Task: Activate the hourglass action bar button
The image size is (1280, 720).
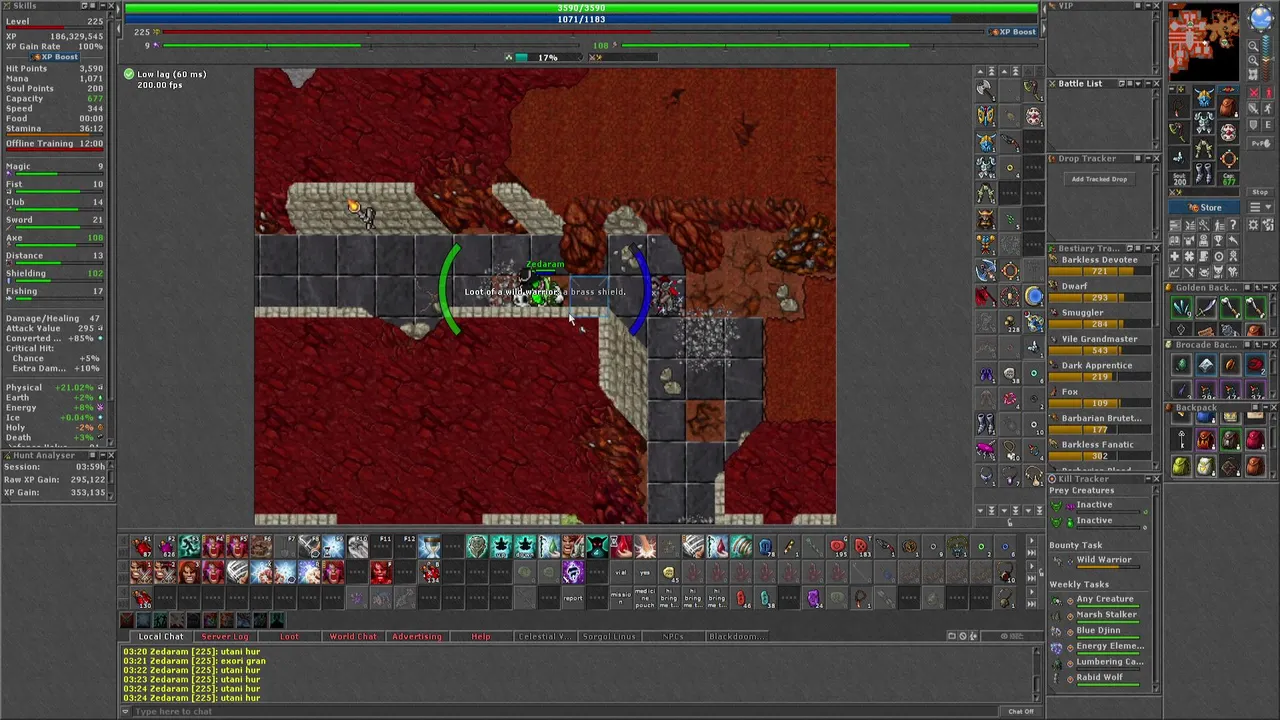Action: coord(429,546)
